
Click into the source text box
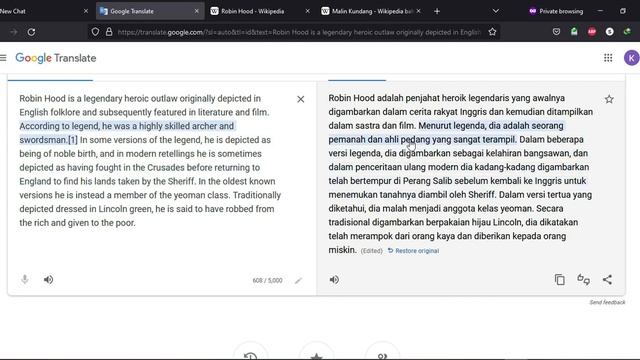click(x=151, y=161)
